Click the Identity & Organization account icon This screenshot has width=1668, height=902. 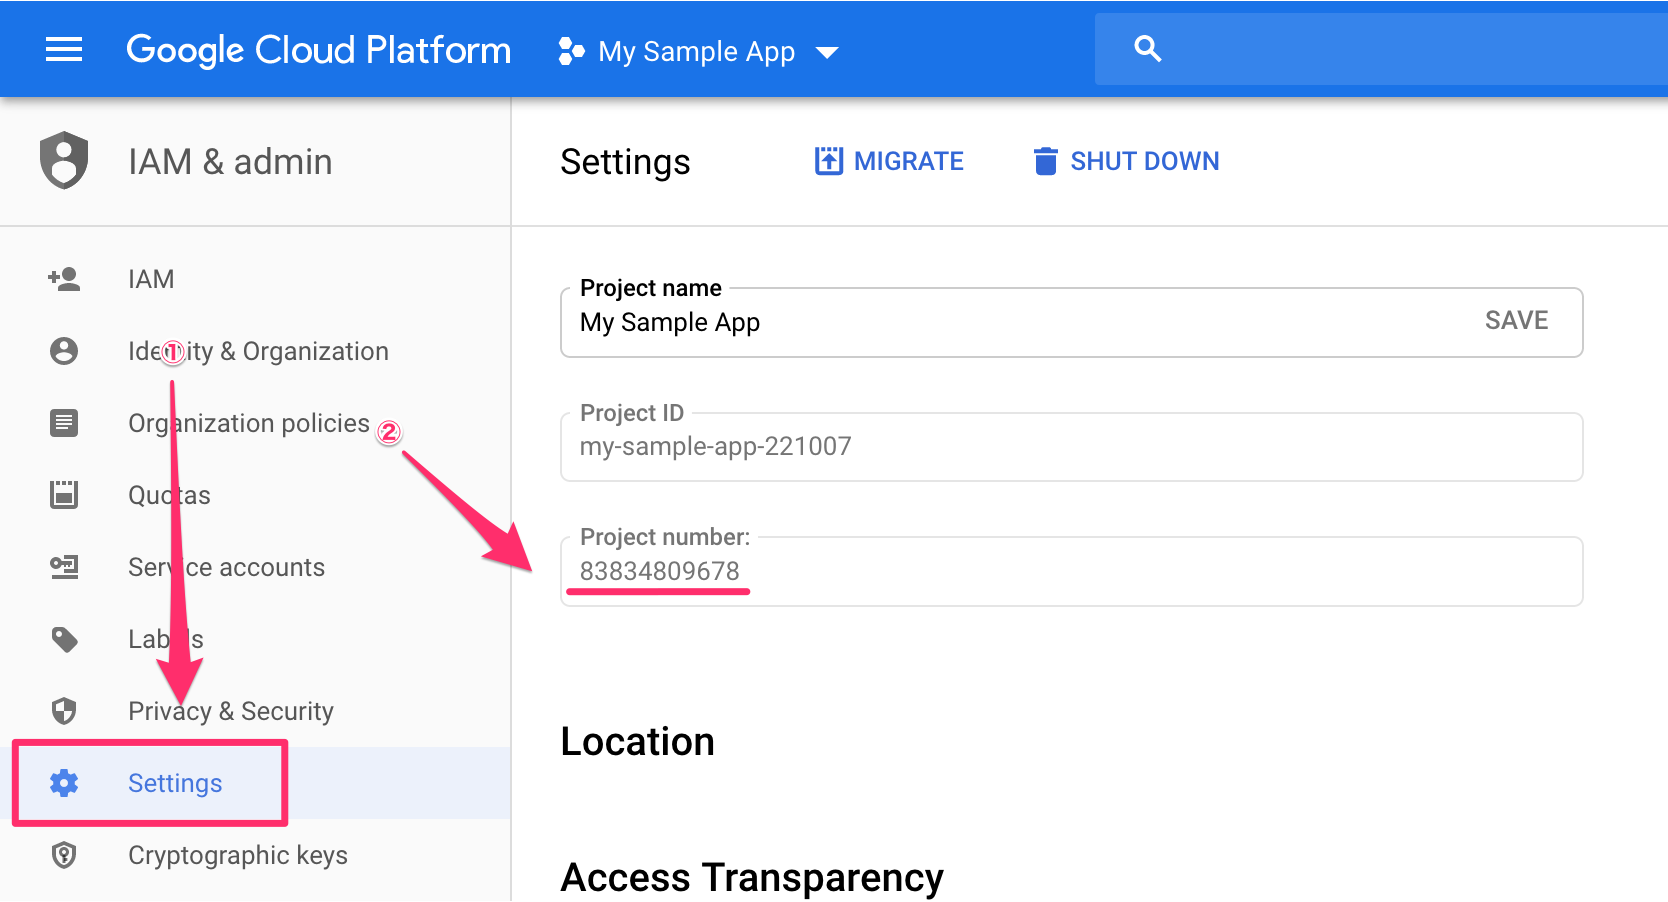coord(64,351)
